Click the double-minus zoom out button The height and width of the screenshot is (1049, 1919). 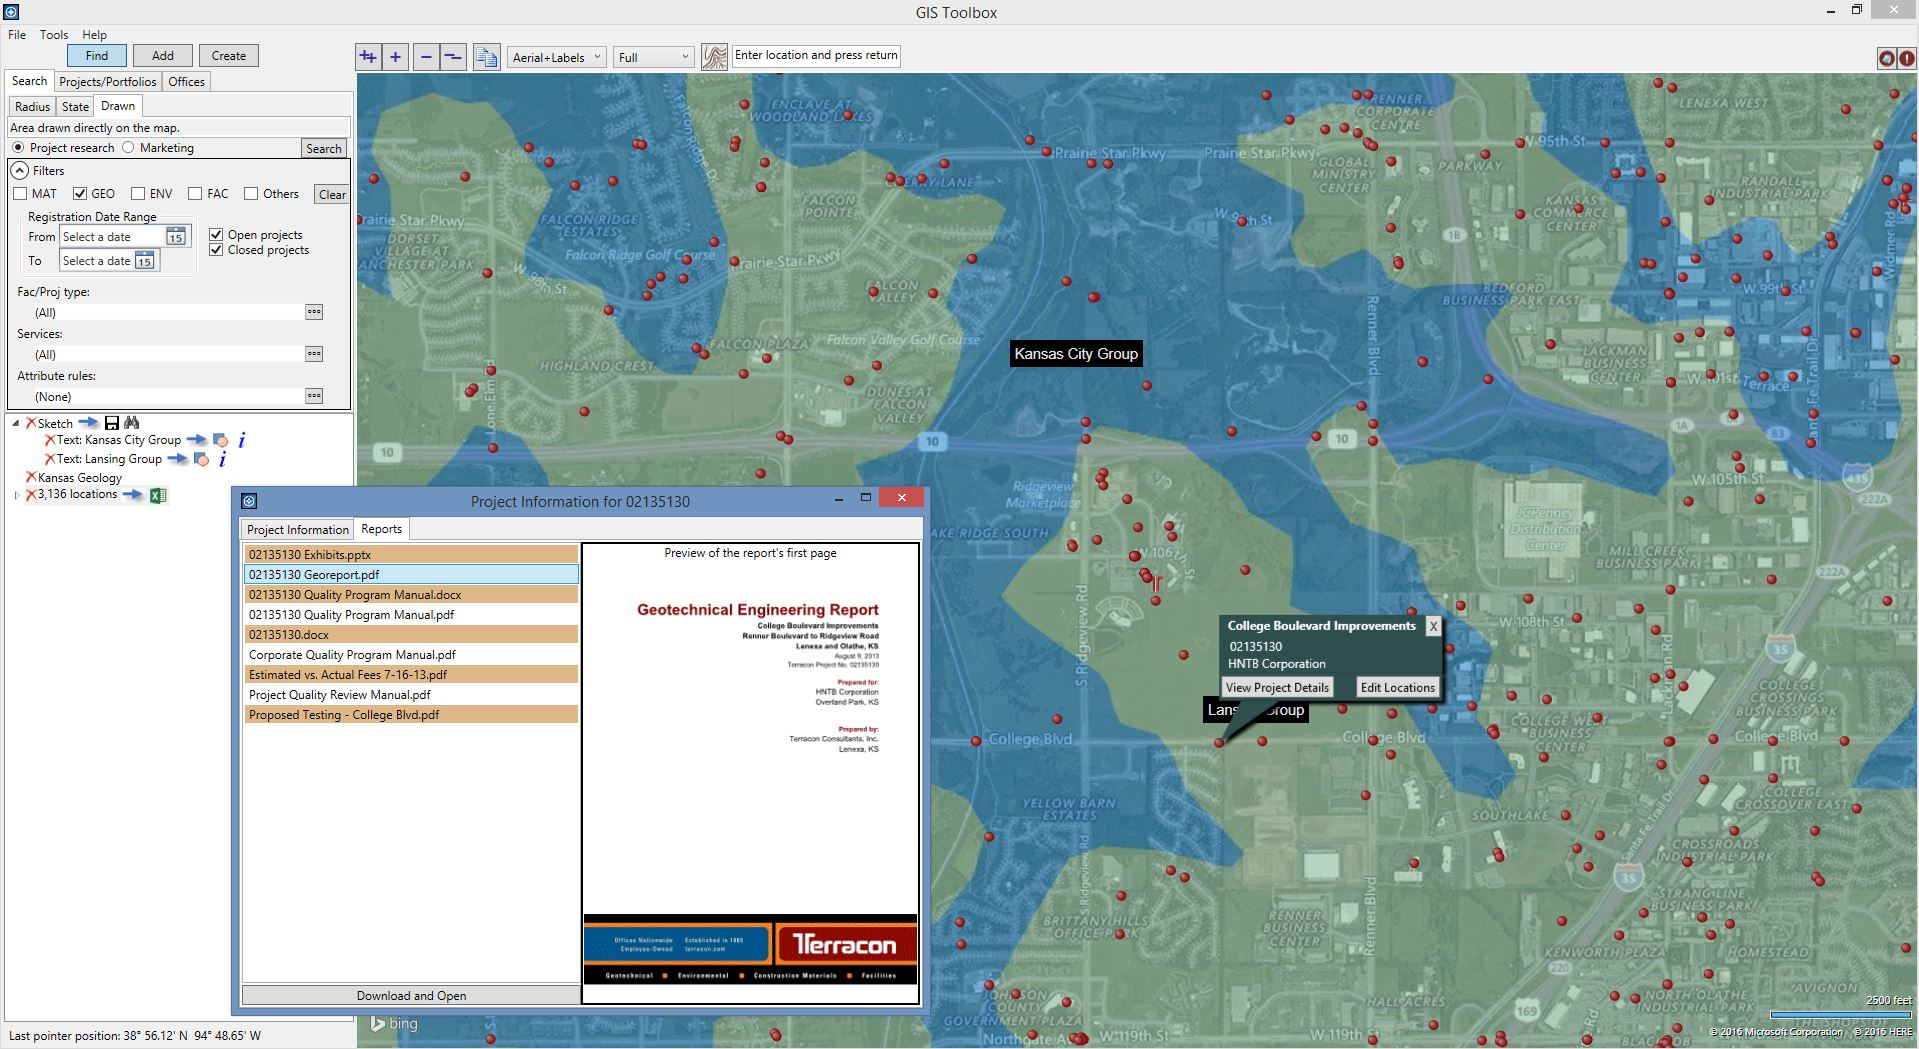tap(453, 57)
